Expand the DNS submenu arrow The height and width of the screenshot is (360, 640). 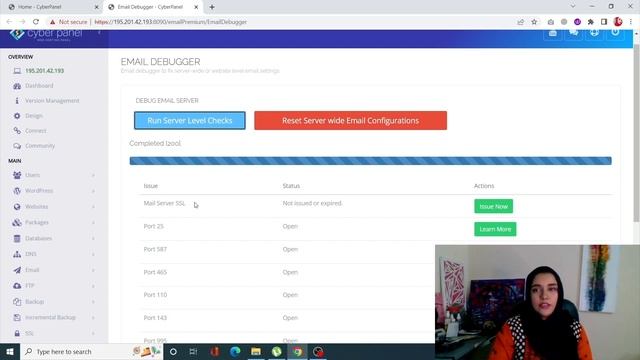(x=93, y=254)
